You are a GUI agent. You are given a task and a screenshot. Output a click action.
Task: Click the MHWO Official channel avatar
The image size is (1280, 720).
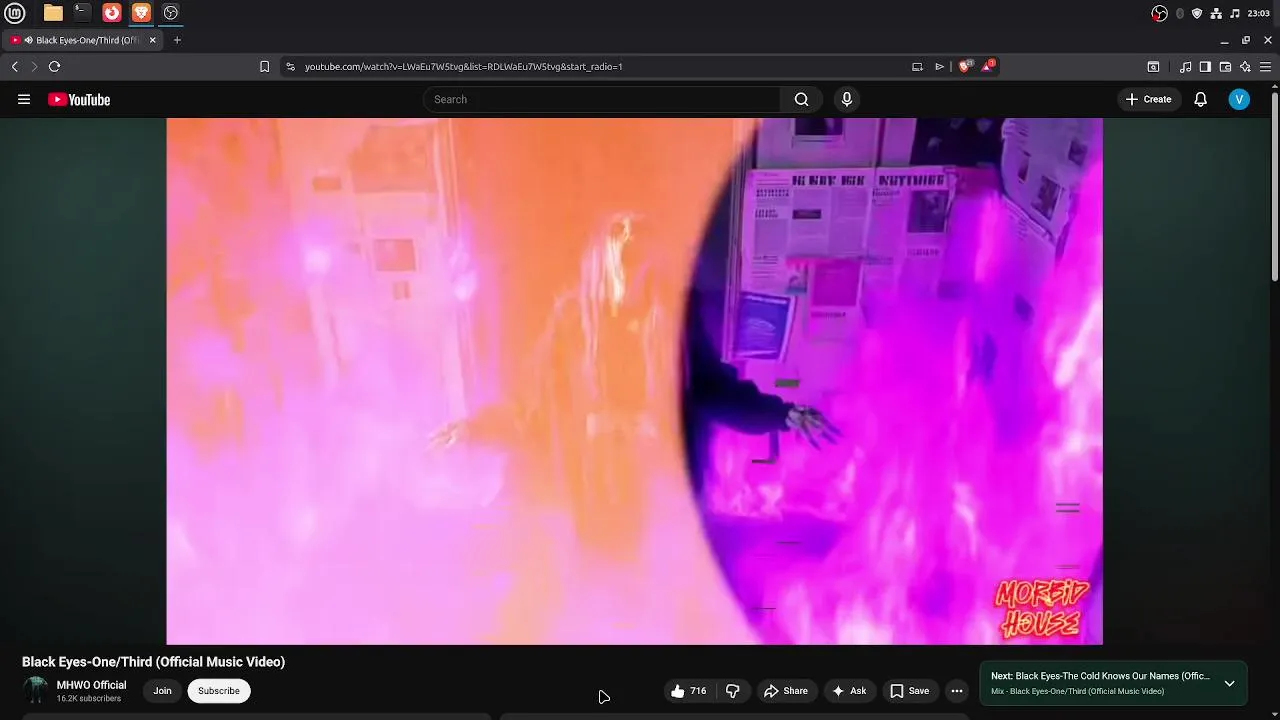point(35,691)
